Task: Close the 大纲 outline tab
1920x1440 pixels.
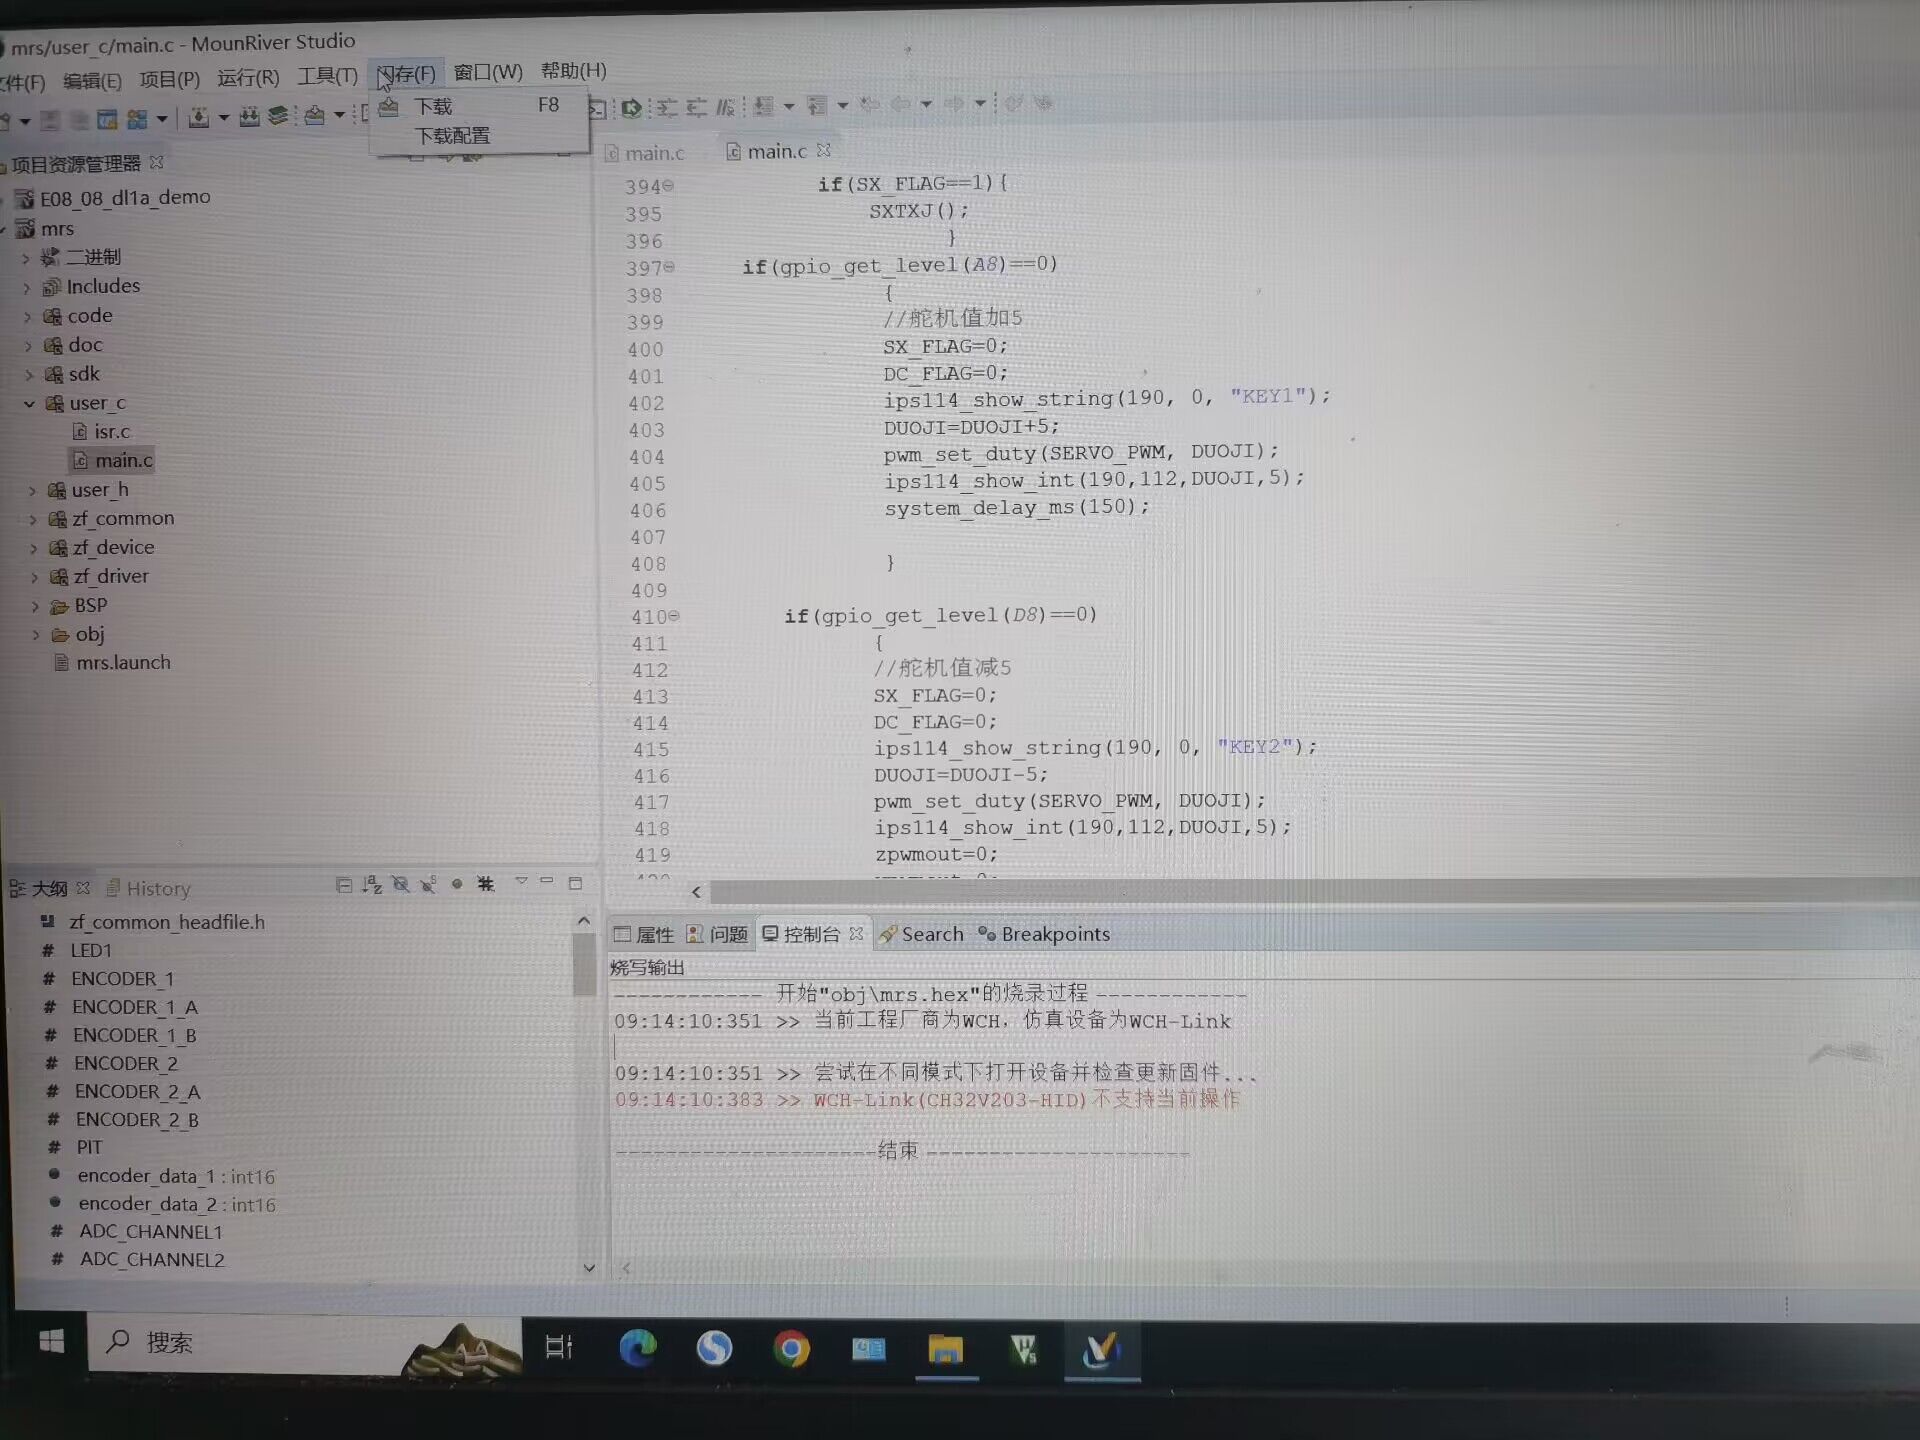Action: coord(83,888)
